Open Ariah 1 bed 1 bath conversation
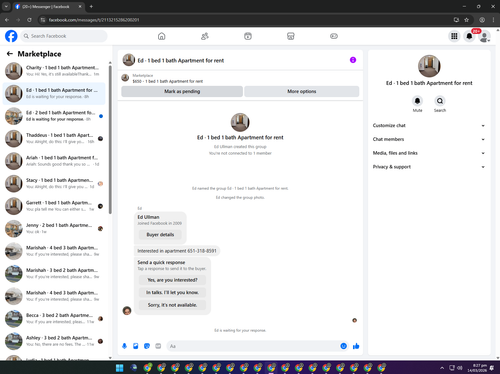Screen dimensions: 500x374 click(54, 161)
